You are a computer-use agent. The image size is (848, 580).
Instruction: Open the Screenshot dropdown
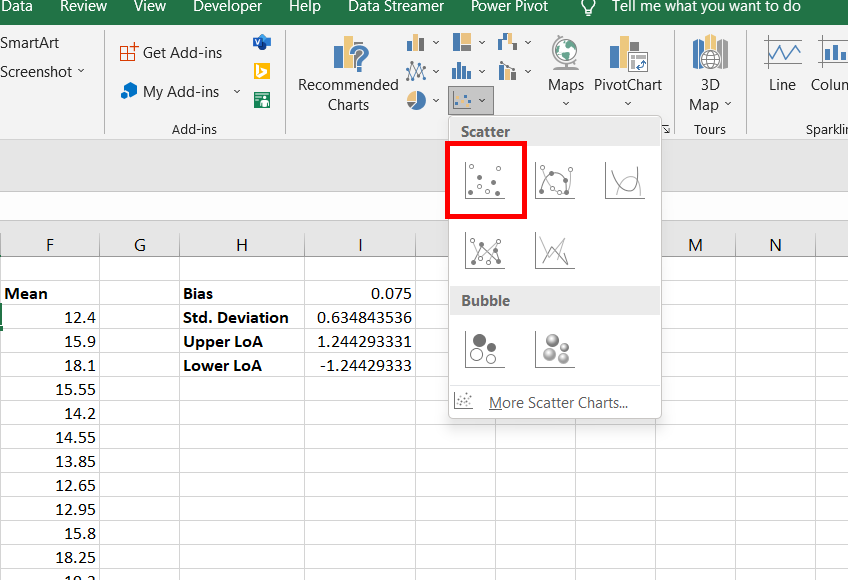coord(42,71)
